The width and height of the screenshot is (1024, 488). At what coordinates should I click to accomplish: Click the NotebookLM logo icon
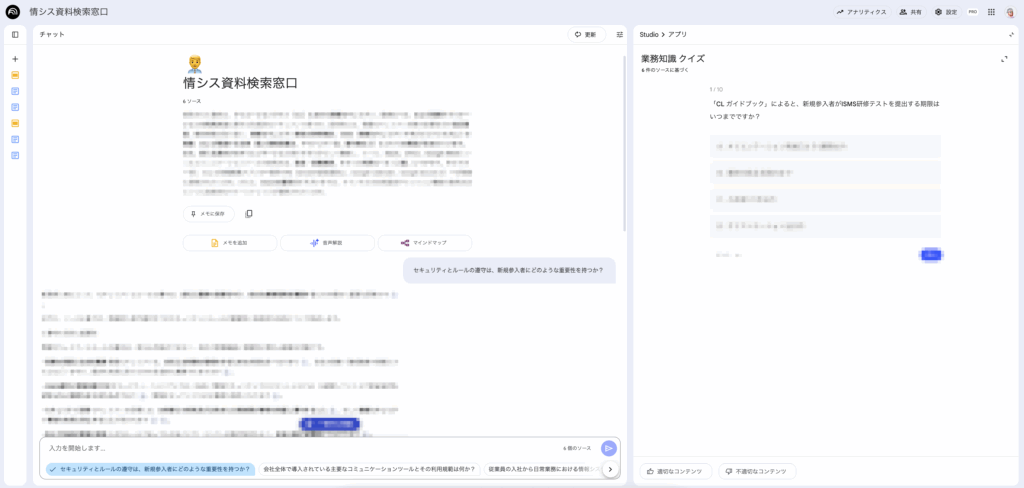[x=13, y=12]
